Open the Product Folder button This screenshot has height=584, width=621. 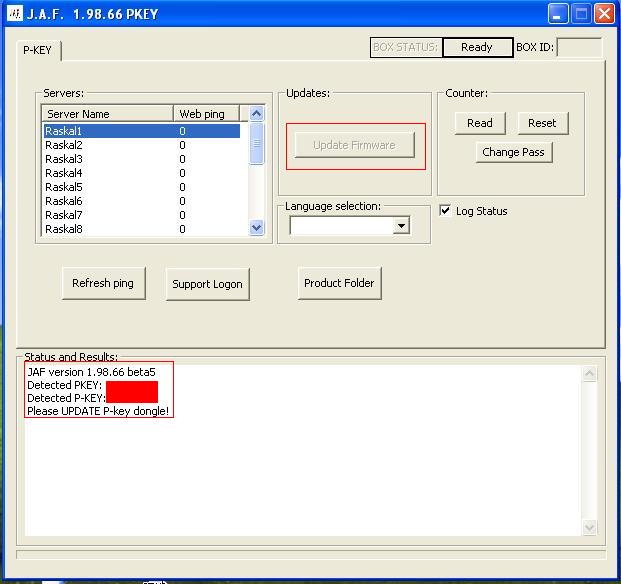tap(339, 283)
